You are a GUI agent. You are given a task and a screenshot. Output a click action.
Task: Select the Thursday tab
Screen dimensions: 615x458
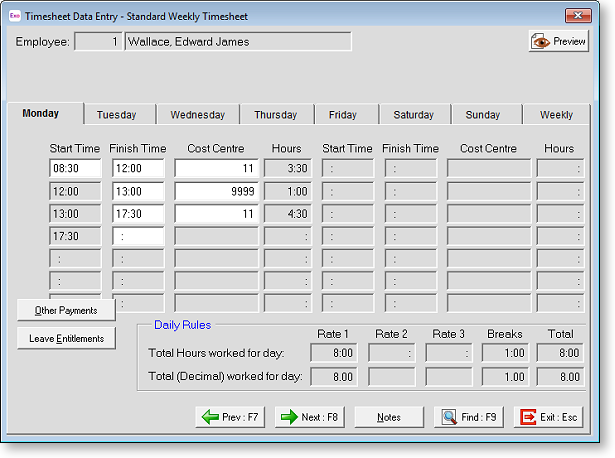(275, 115)
